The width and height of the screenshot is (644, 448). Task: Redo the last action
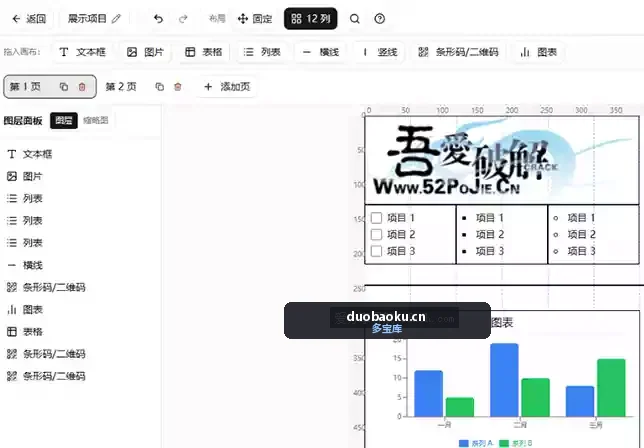click(183, 19)
